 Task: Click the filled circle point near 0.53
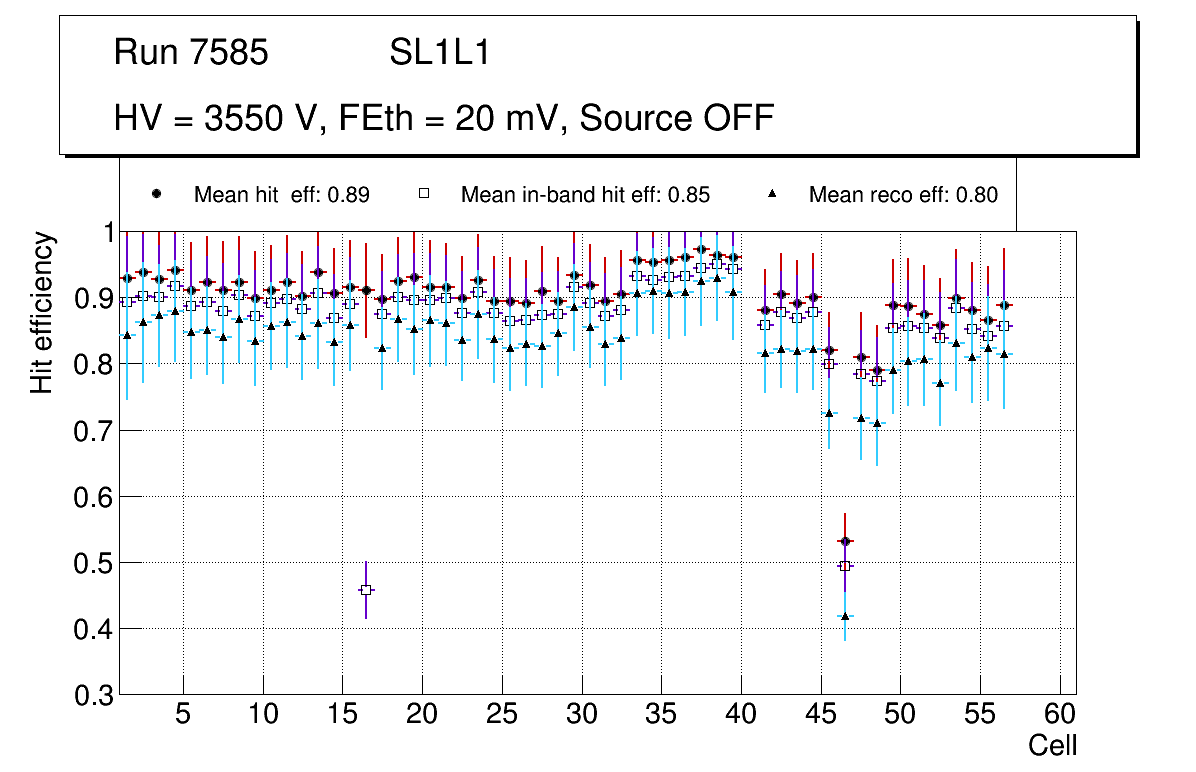coord(845,542)
